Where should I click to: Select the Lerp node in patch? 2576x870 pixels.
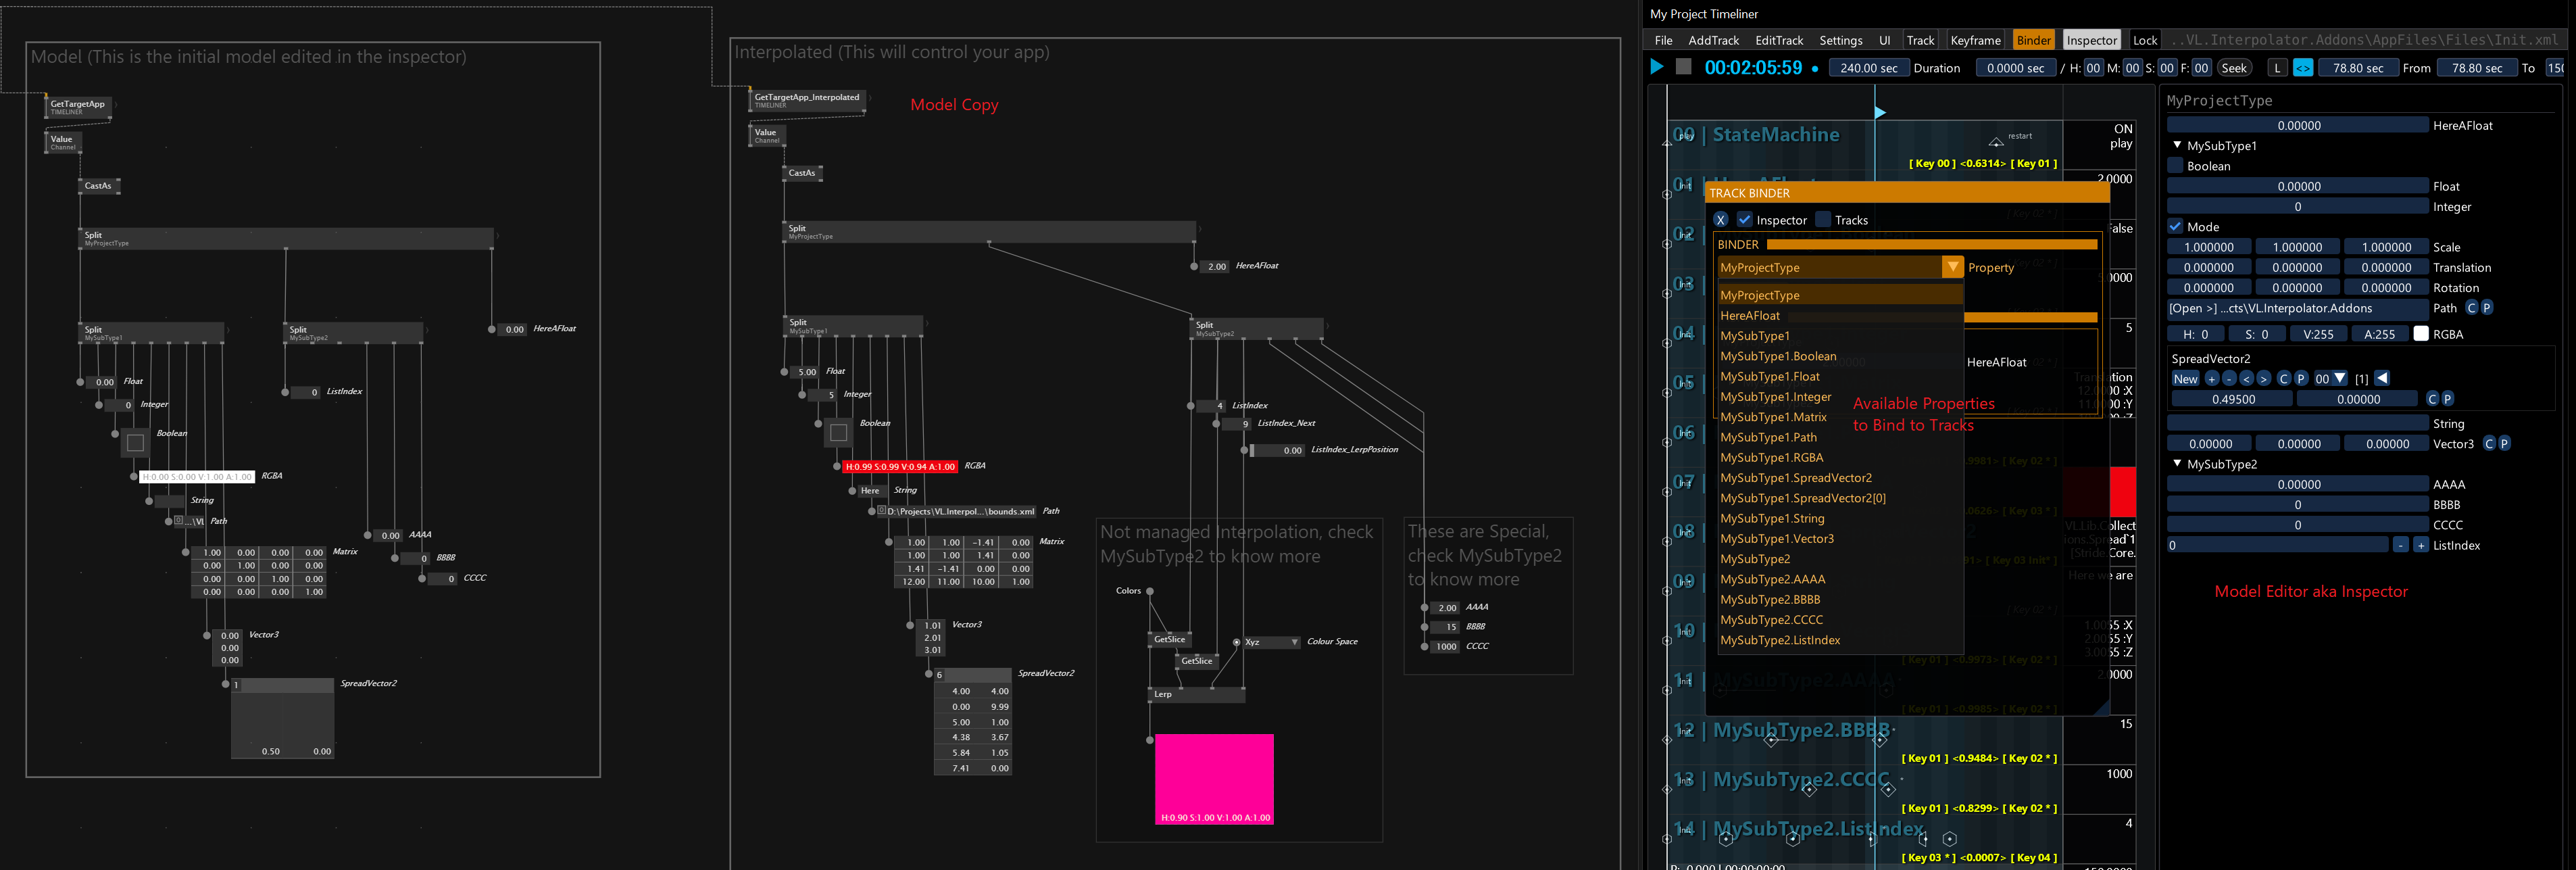[x=1196, y=694]
